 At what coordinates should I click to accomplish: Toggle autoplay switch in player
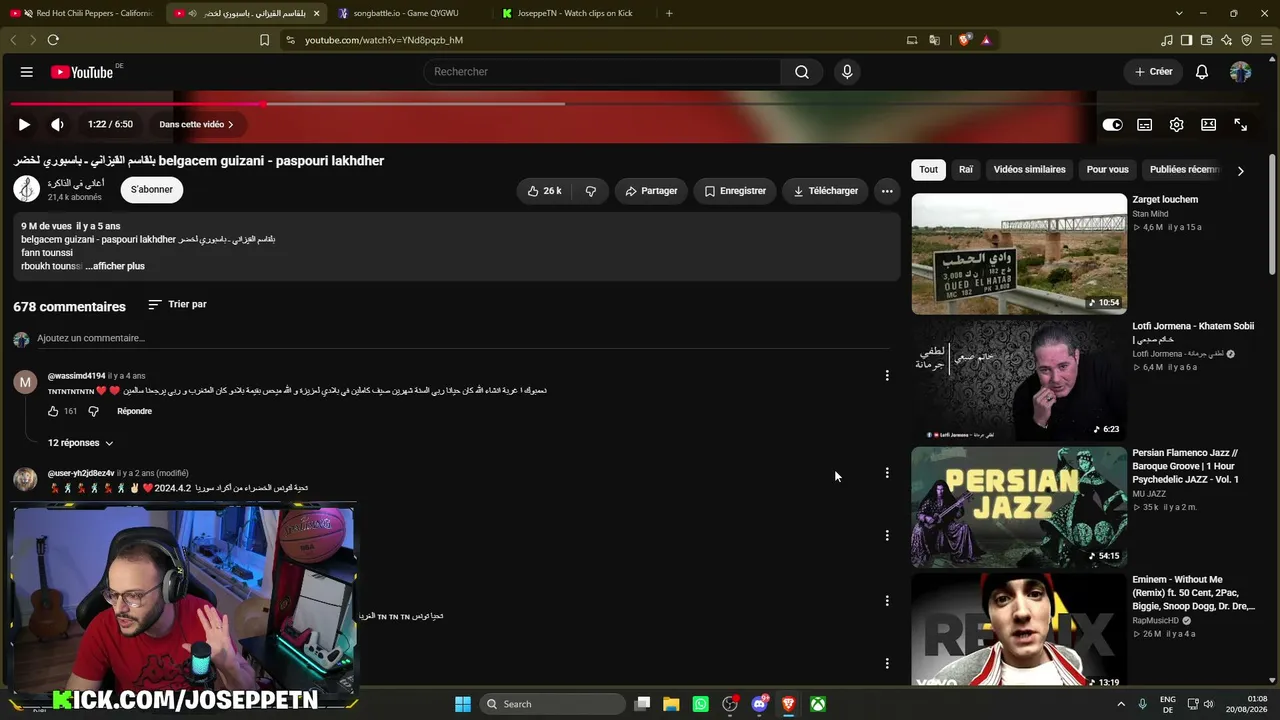(x=1112, y=125)
